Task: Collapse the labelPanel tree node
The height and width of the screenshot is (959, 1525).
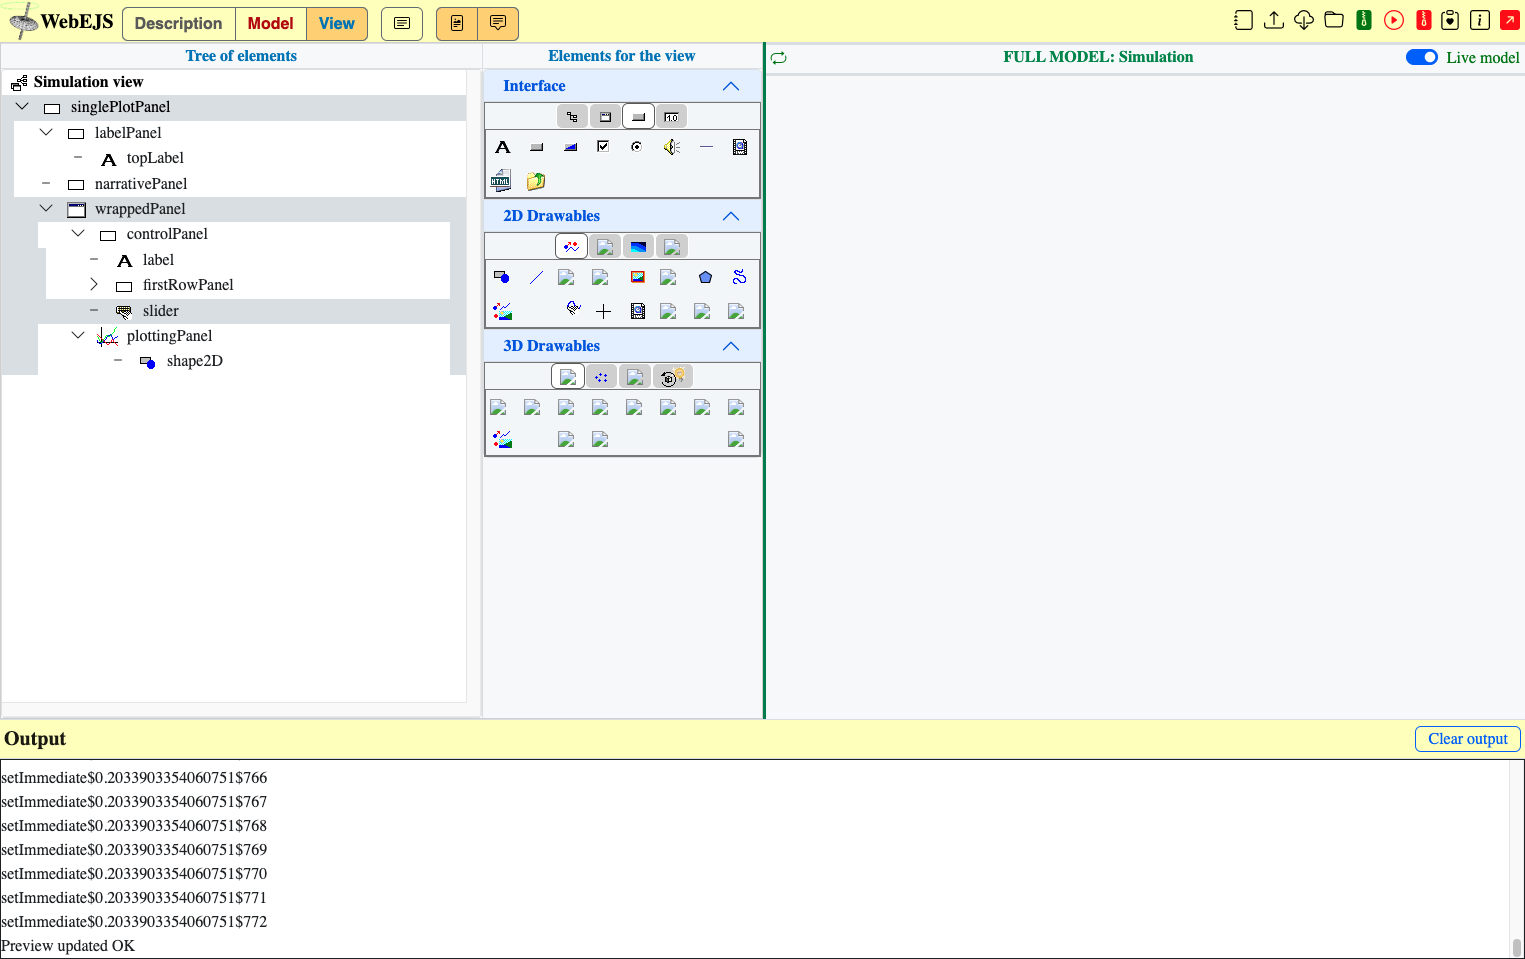Action: coord(46,132)
